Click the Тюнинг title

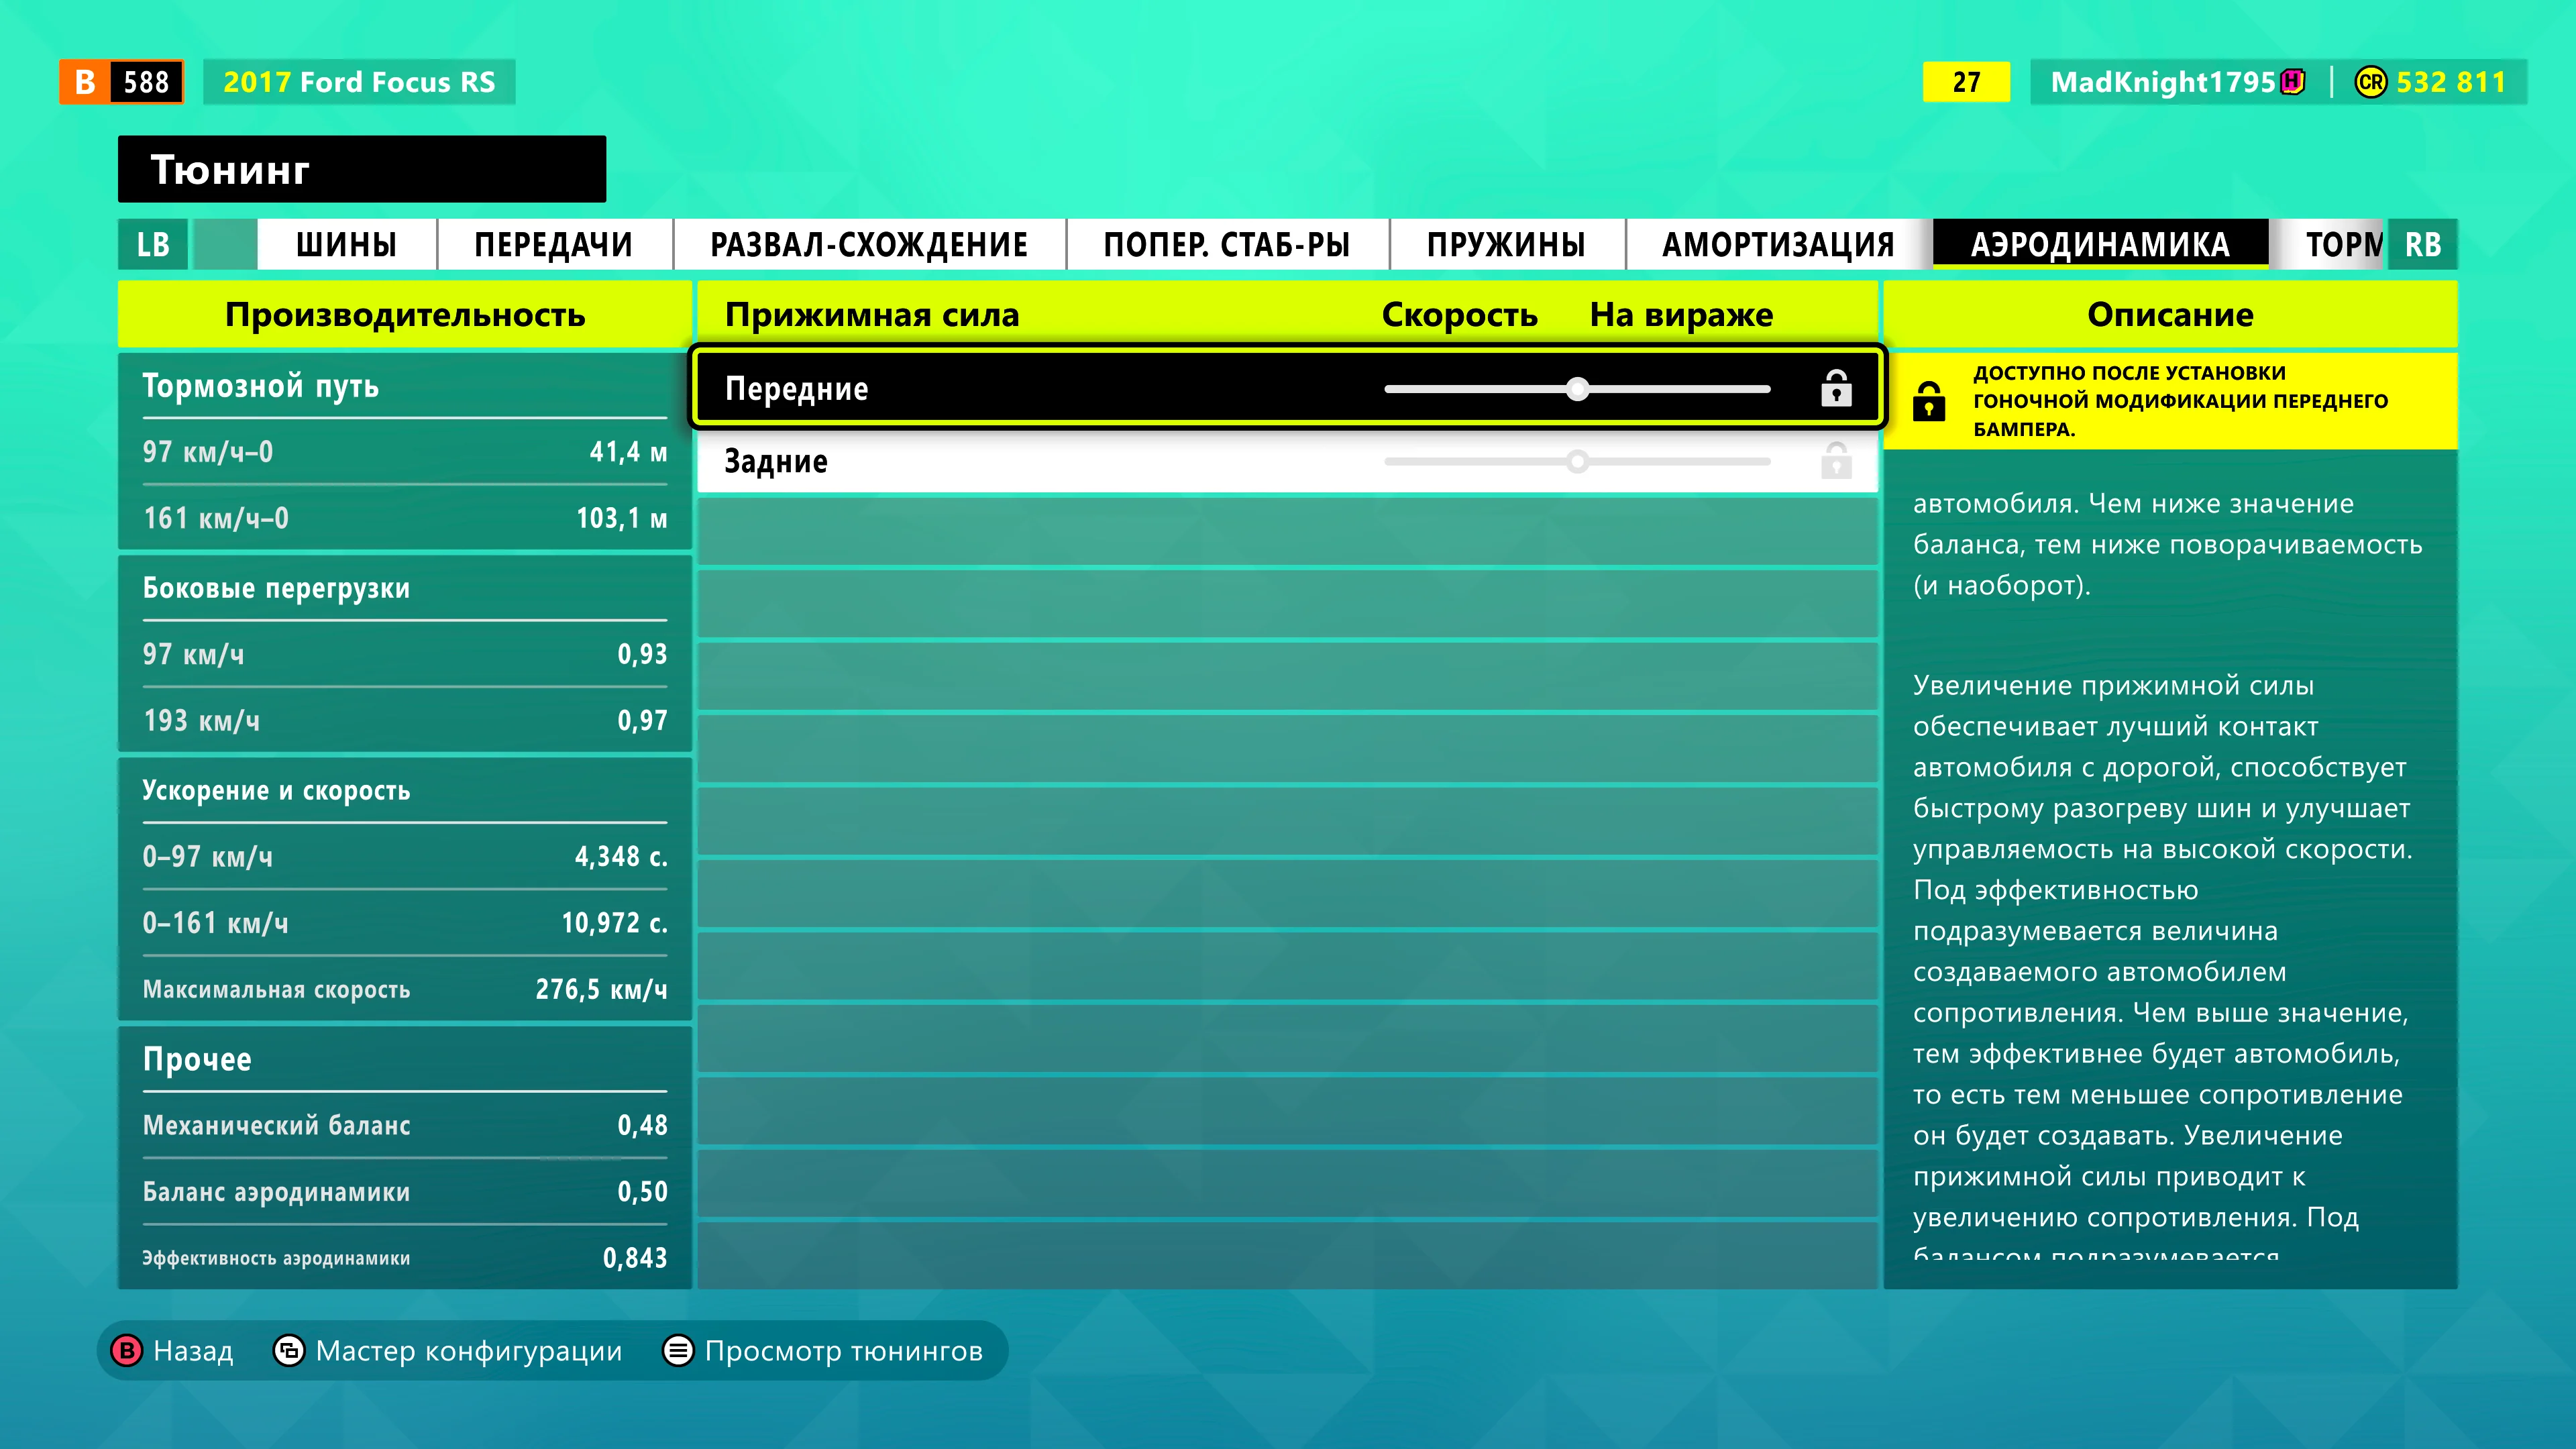point(230,169)
